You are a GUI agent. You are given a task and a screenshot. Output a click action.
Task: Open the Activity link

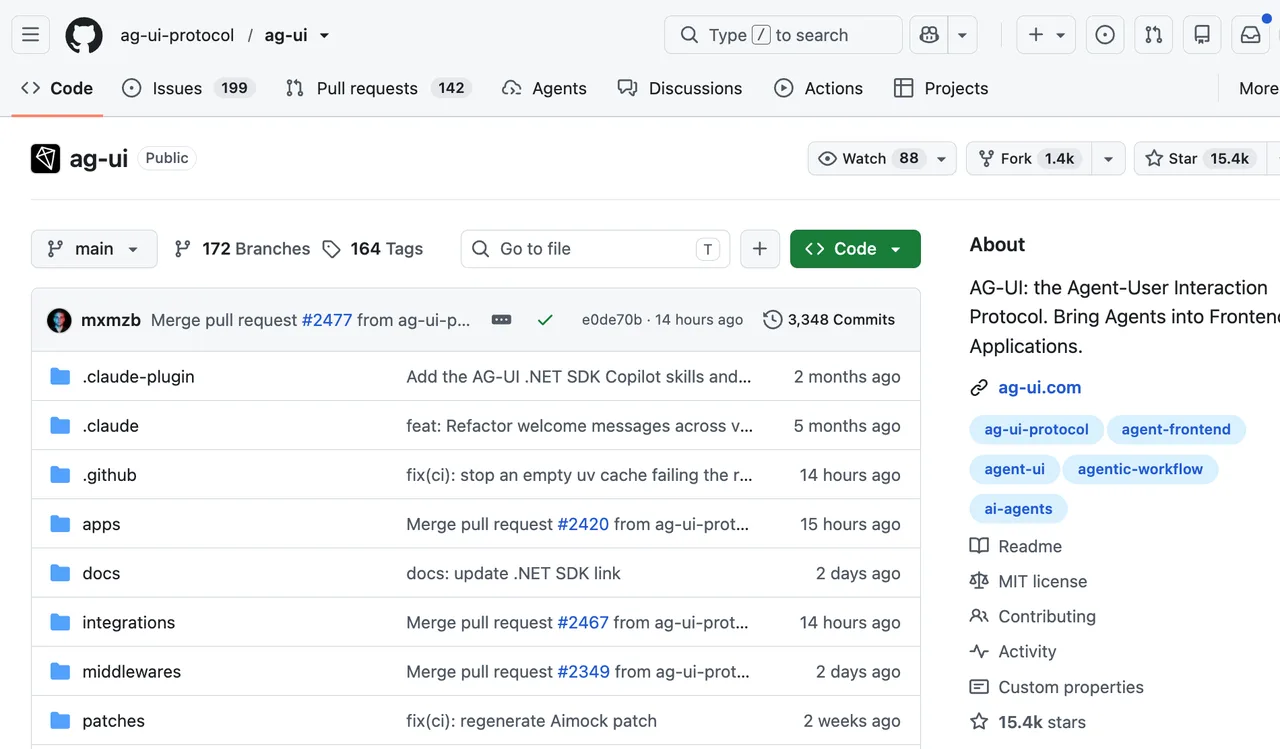1013,651
